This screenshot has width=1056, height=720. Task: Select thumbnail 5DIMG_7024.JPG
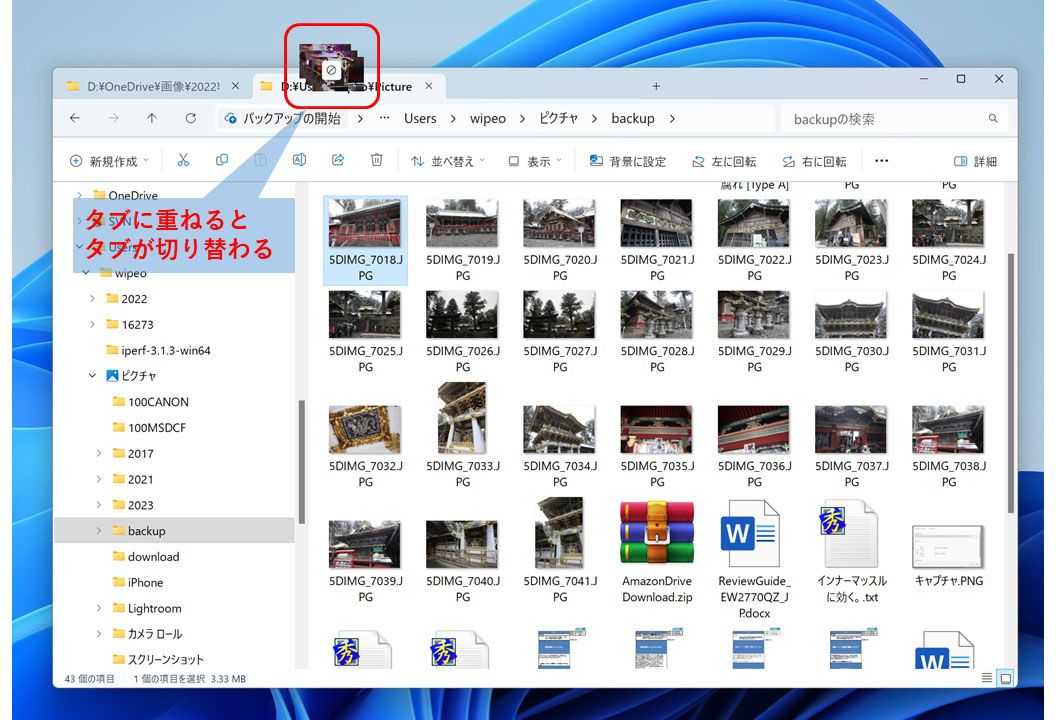tap(948, 240)
